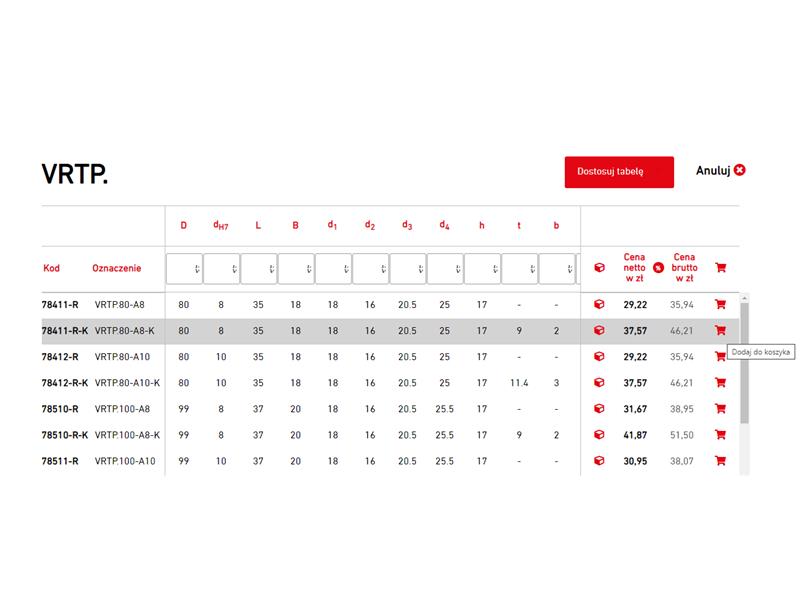The width and height of the screenshot is (800, 600).
Task: Click designation VRTP.100-A8
Action: point(122,409)
